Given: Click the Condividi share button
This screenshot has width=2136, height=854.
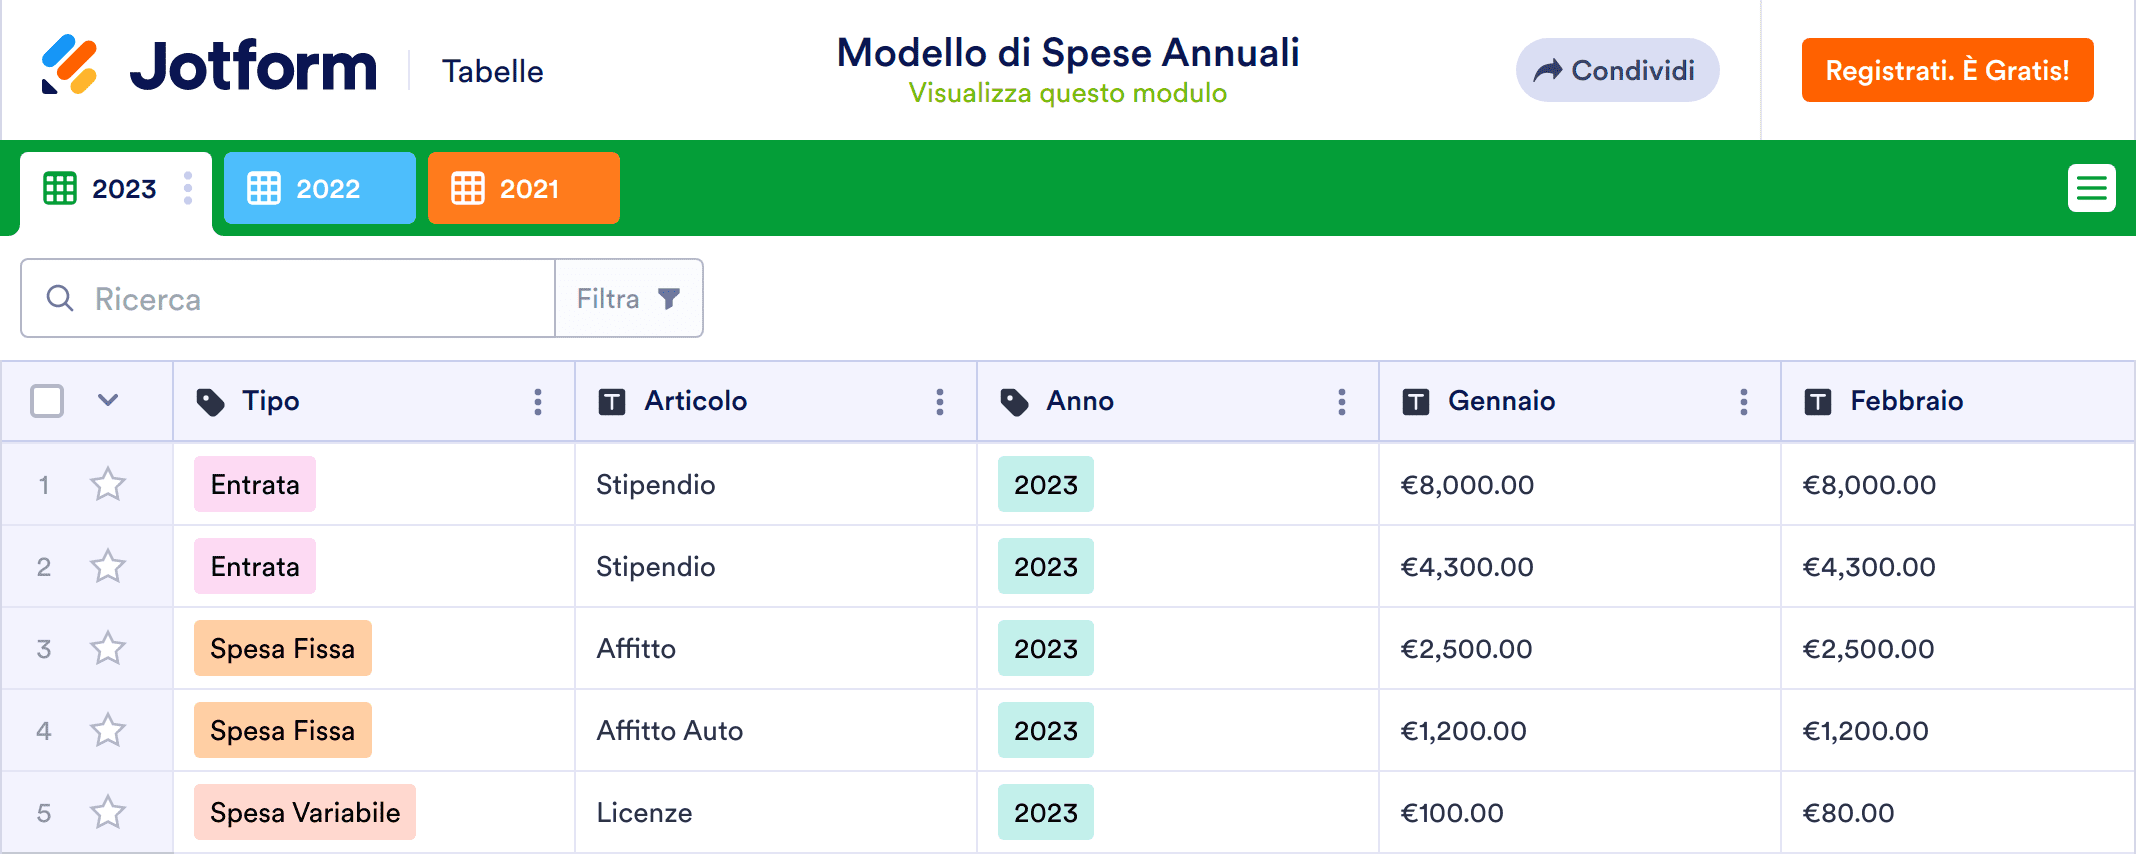Looking at the screenshot, I should (x=1617, y=70).
